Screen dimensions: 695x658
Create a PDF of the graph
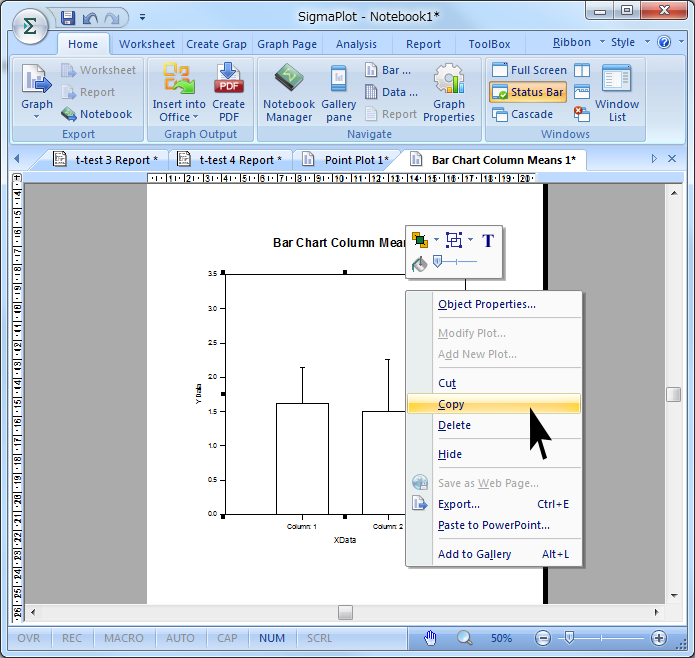229,93
